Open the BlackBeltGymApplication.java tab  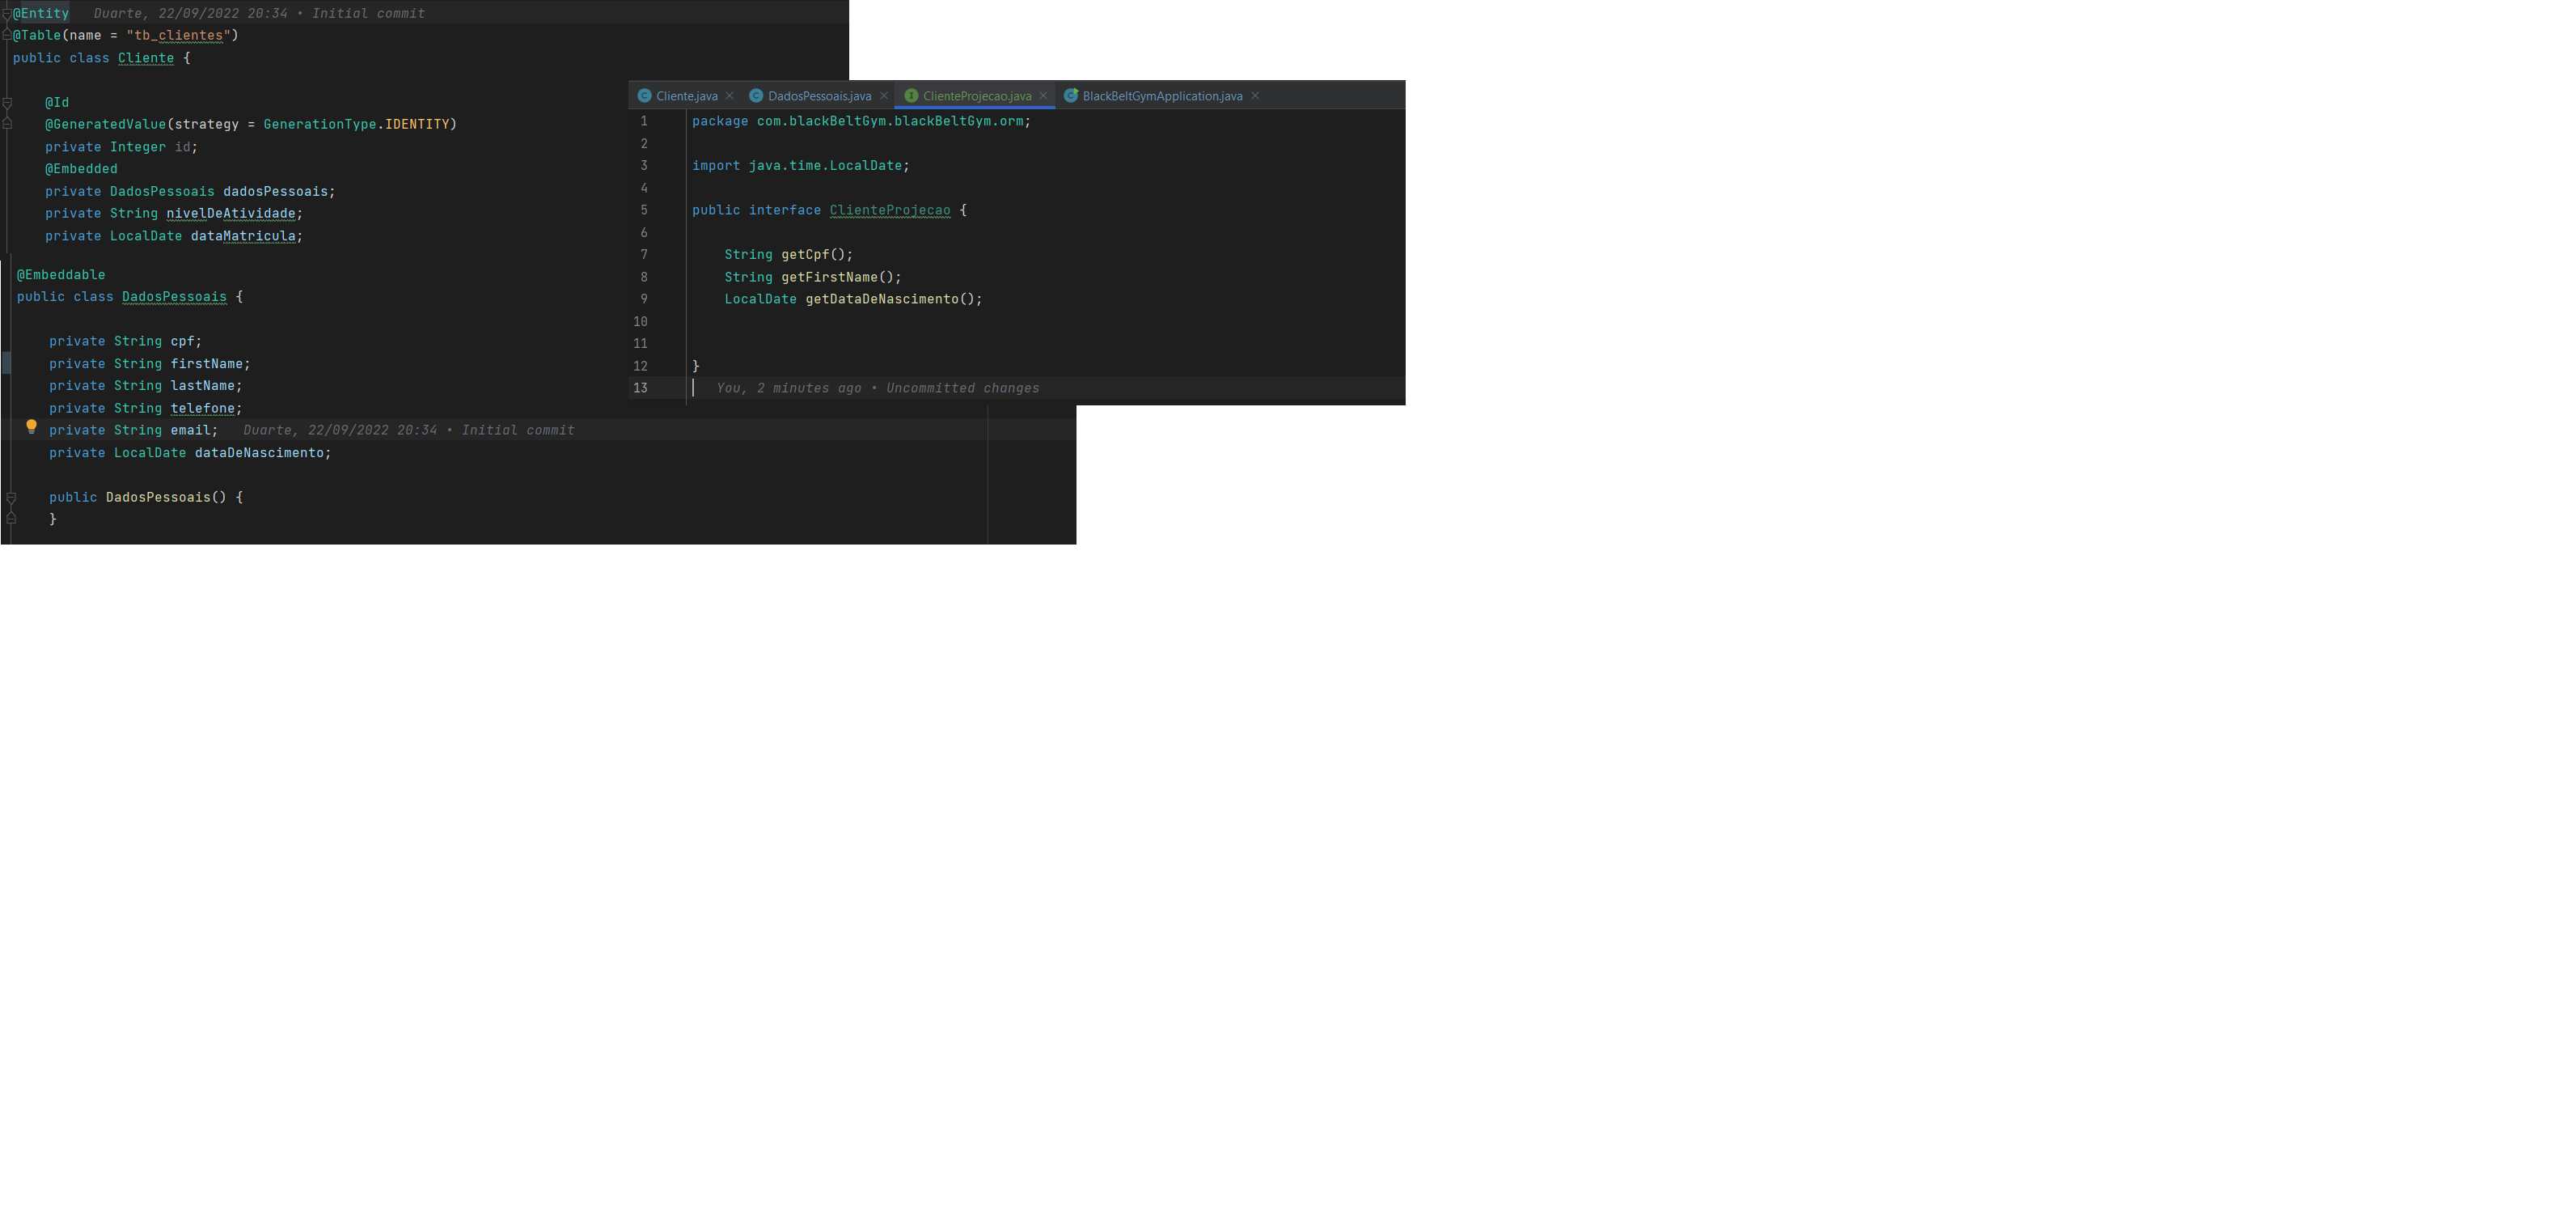(1162, 96)
